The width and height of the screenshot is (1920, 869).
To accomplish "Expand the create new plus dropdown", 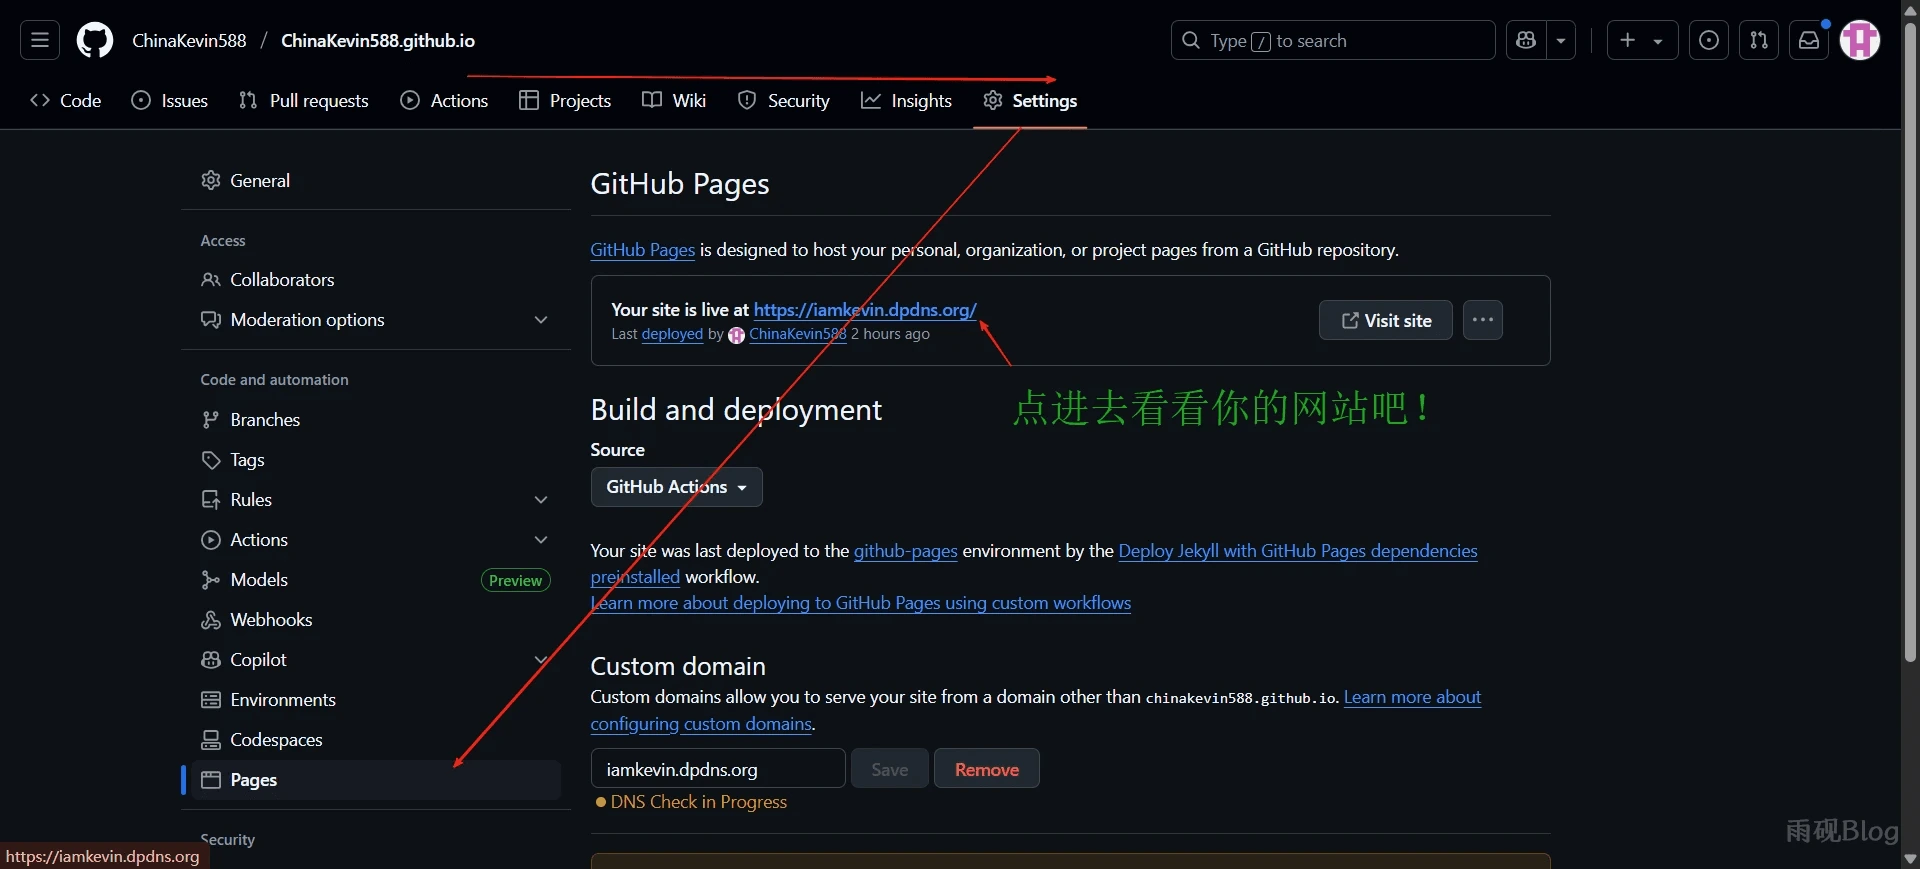I will pyautogui.click(x=1642, y=41).
